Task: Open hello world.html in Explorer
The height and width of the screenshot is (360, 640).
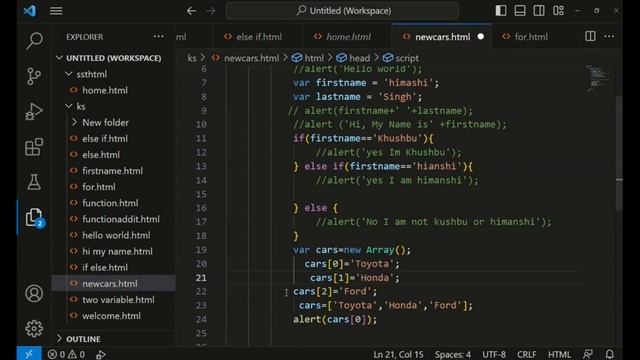Action: pyautogui.click(x=114, y=235)
